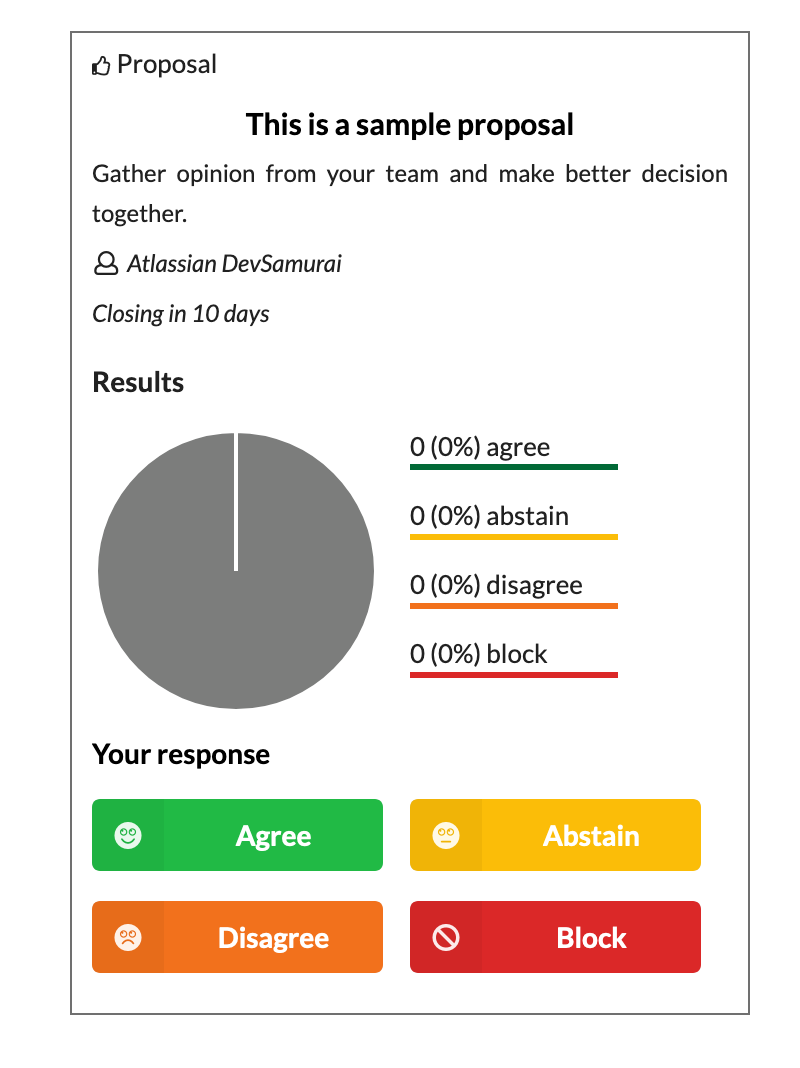
Task: Click the thumbs-up Proposal icon
Action: [100, 67]
